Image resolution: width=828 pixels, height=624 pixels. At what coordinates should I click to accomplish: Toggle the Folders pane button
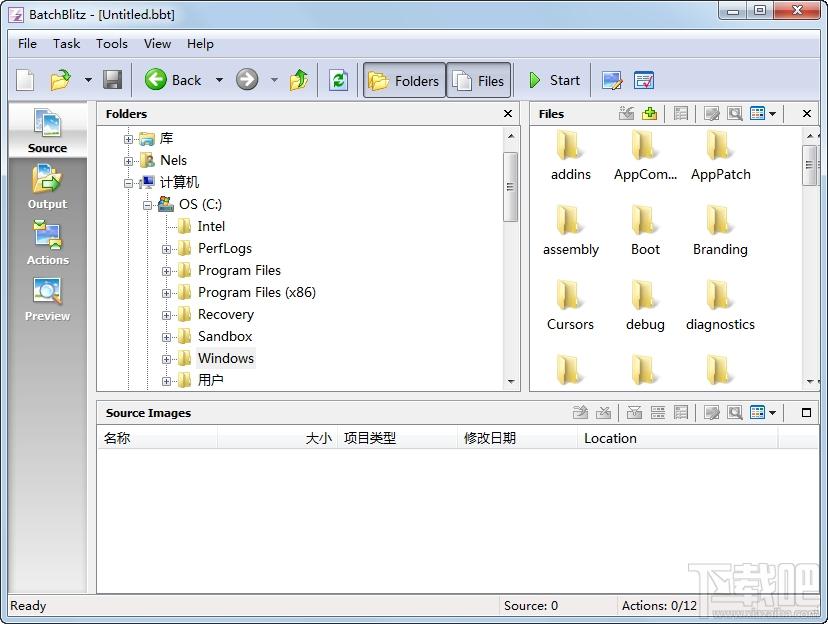click(404, 81)
